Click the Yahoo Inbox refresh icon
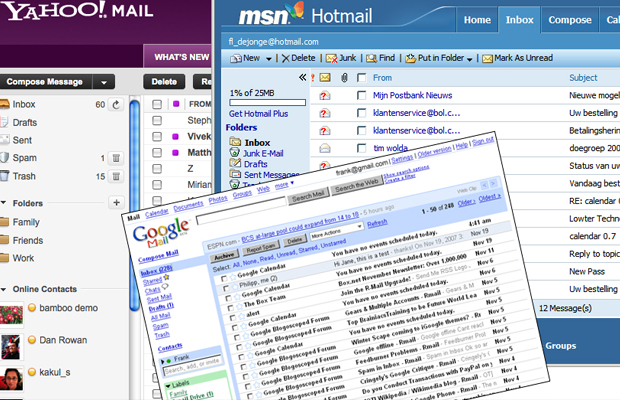Viewport: 620px width, 400px height. 115,104
